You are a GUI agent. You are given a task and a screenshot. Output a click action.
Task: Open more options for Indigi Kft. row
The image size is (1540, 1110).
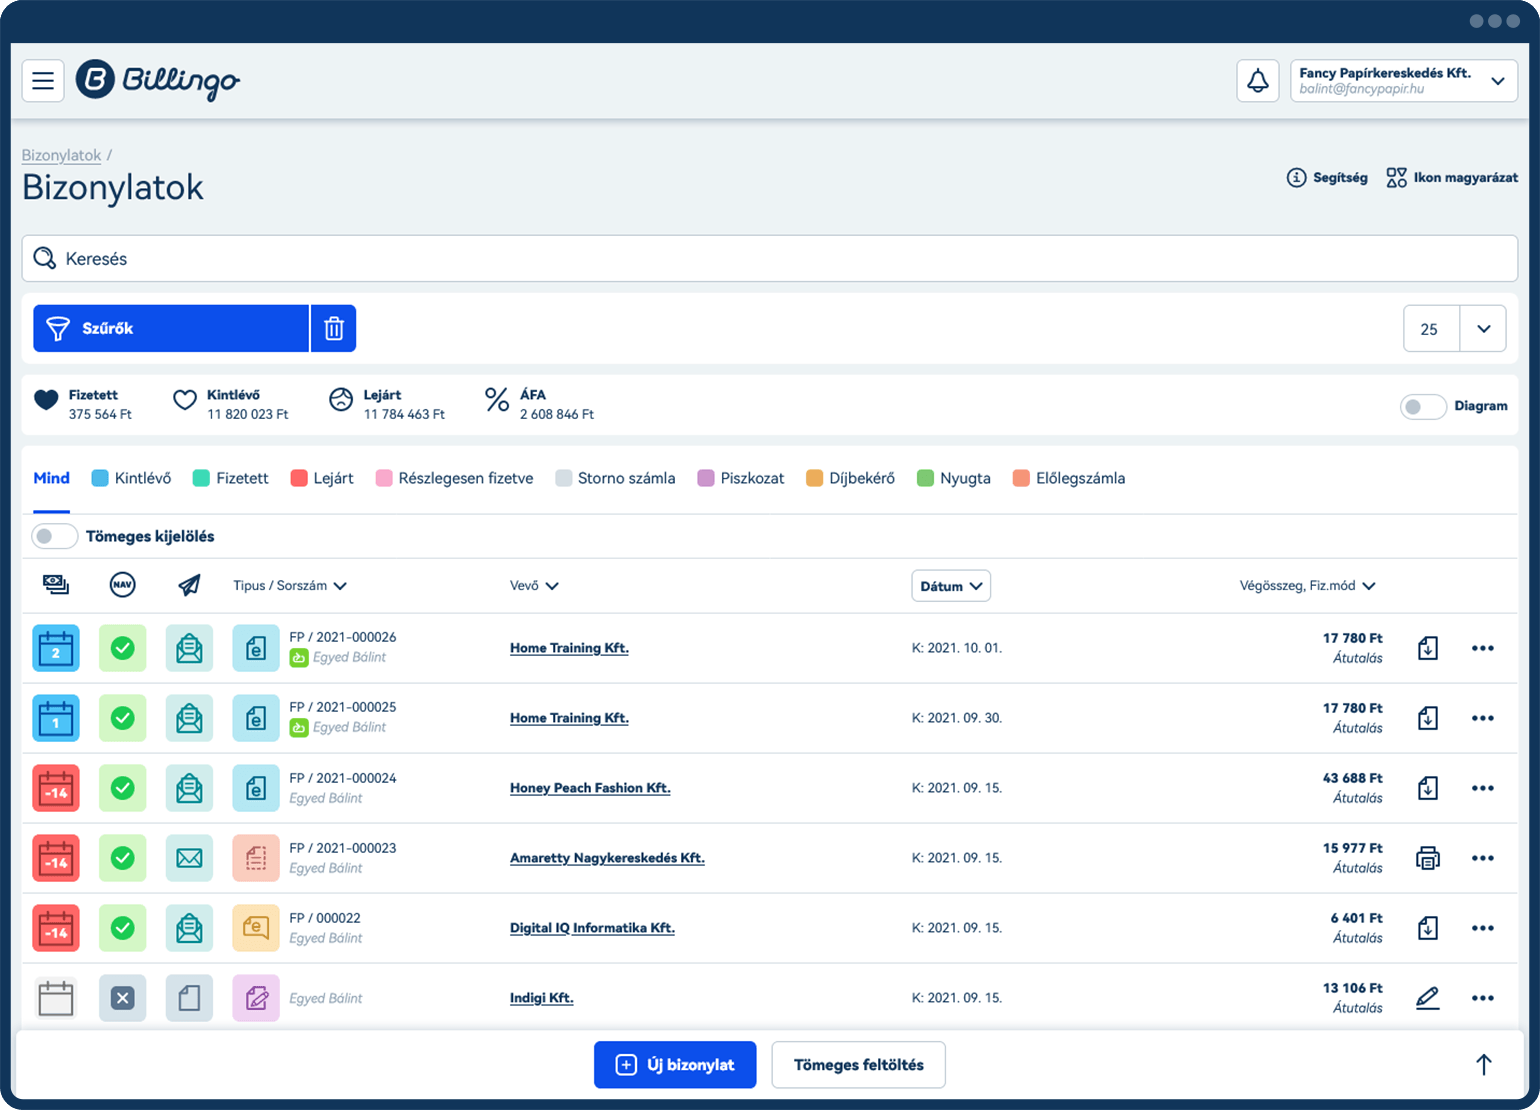pos(1483,998)
